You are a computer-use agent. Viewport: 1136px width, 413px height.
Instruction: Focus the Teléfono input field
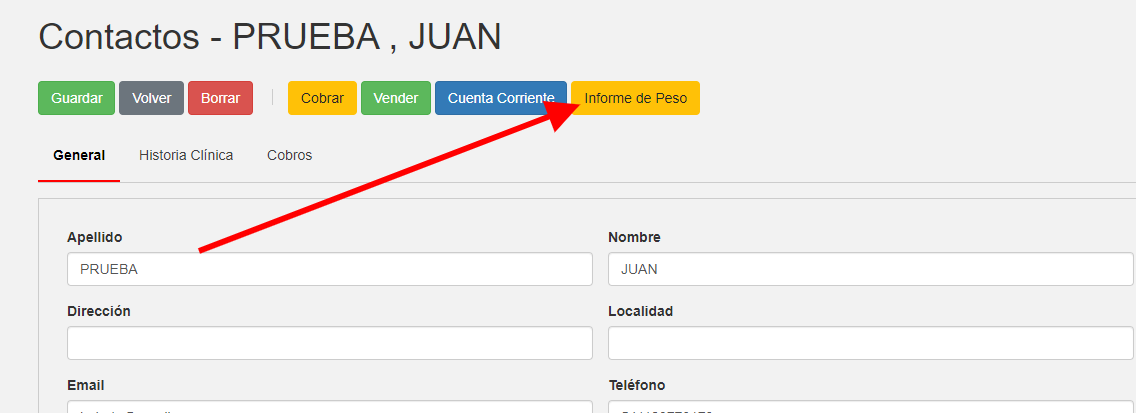point(870,407)
